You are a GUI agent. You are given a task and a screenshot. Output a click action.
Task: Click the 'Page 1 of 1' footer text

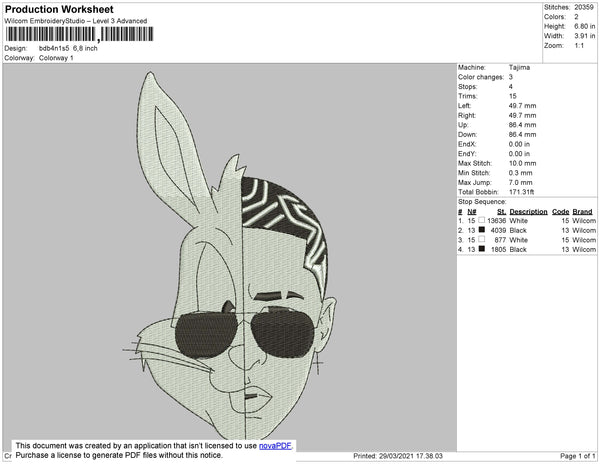pos(578,456)
